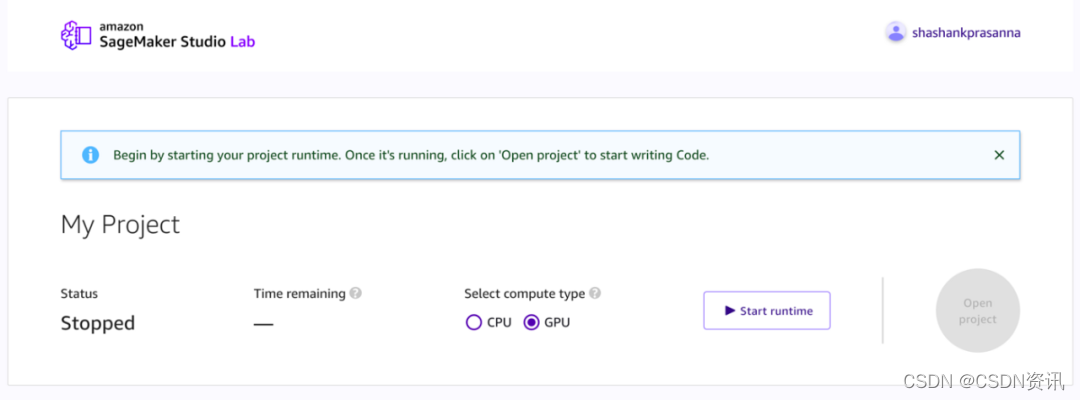This screenshot has width=1080, height=400.
Task: Click the Open project round button
Action: click(977, 311)
